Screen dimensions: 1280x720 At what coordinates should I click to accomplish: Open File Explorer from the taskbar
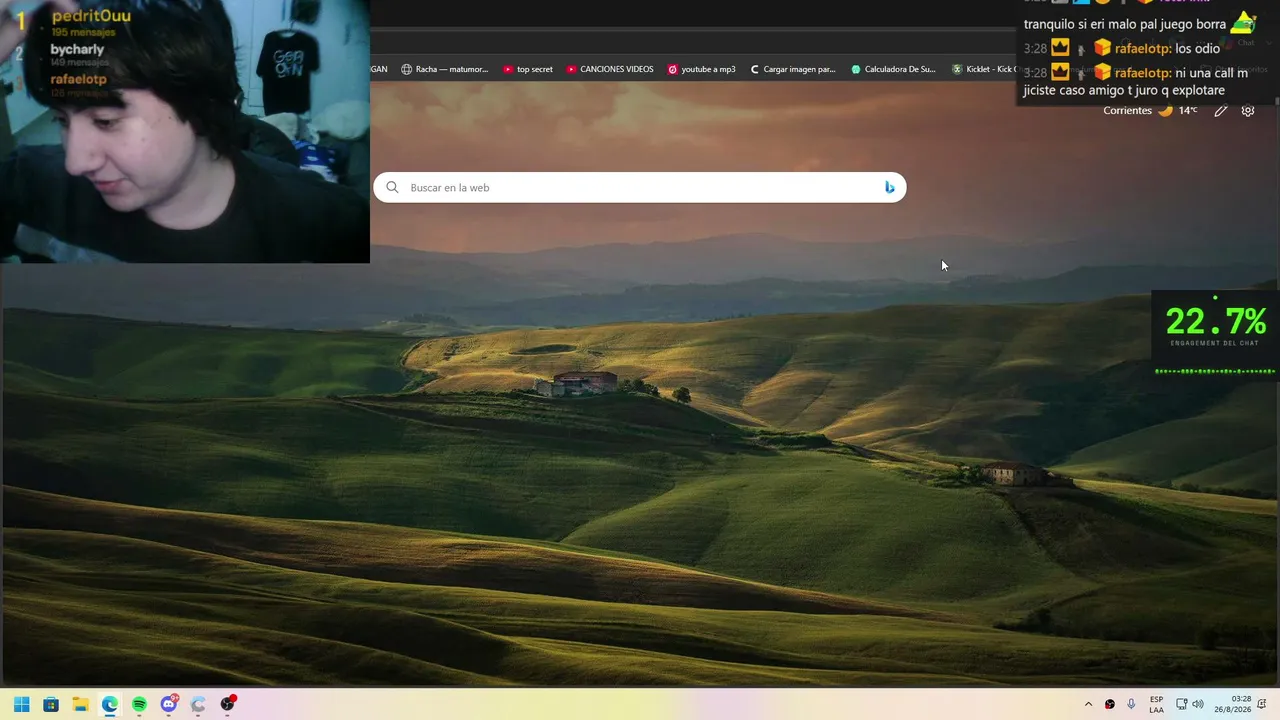[x=80, y=704]
